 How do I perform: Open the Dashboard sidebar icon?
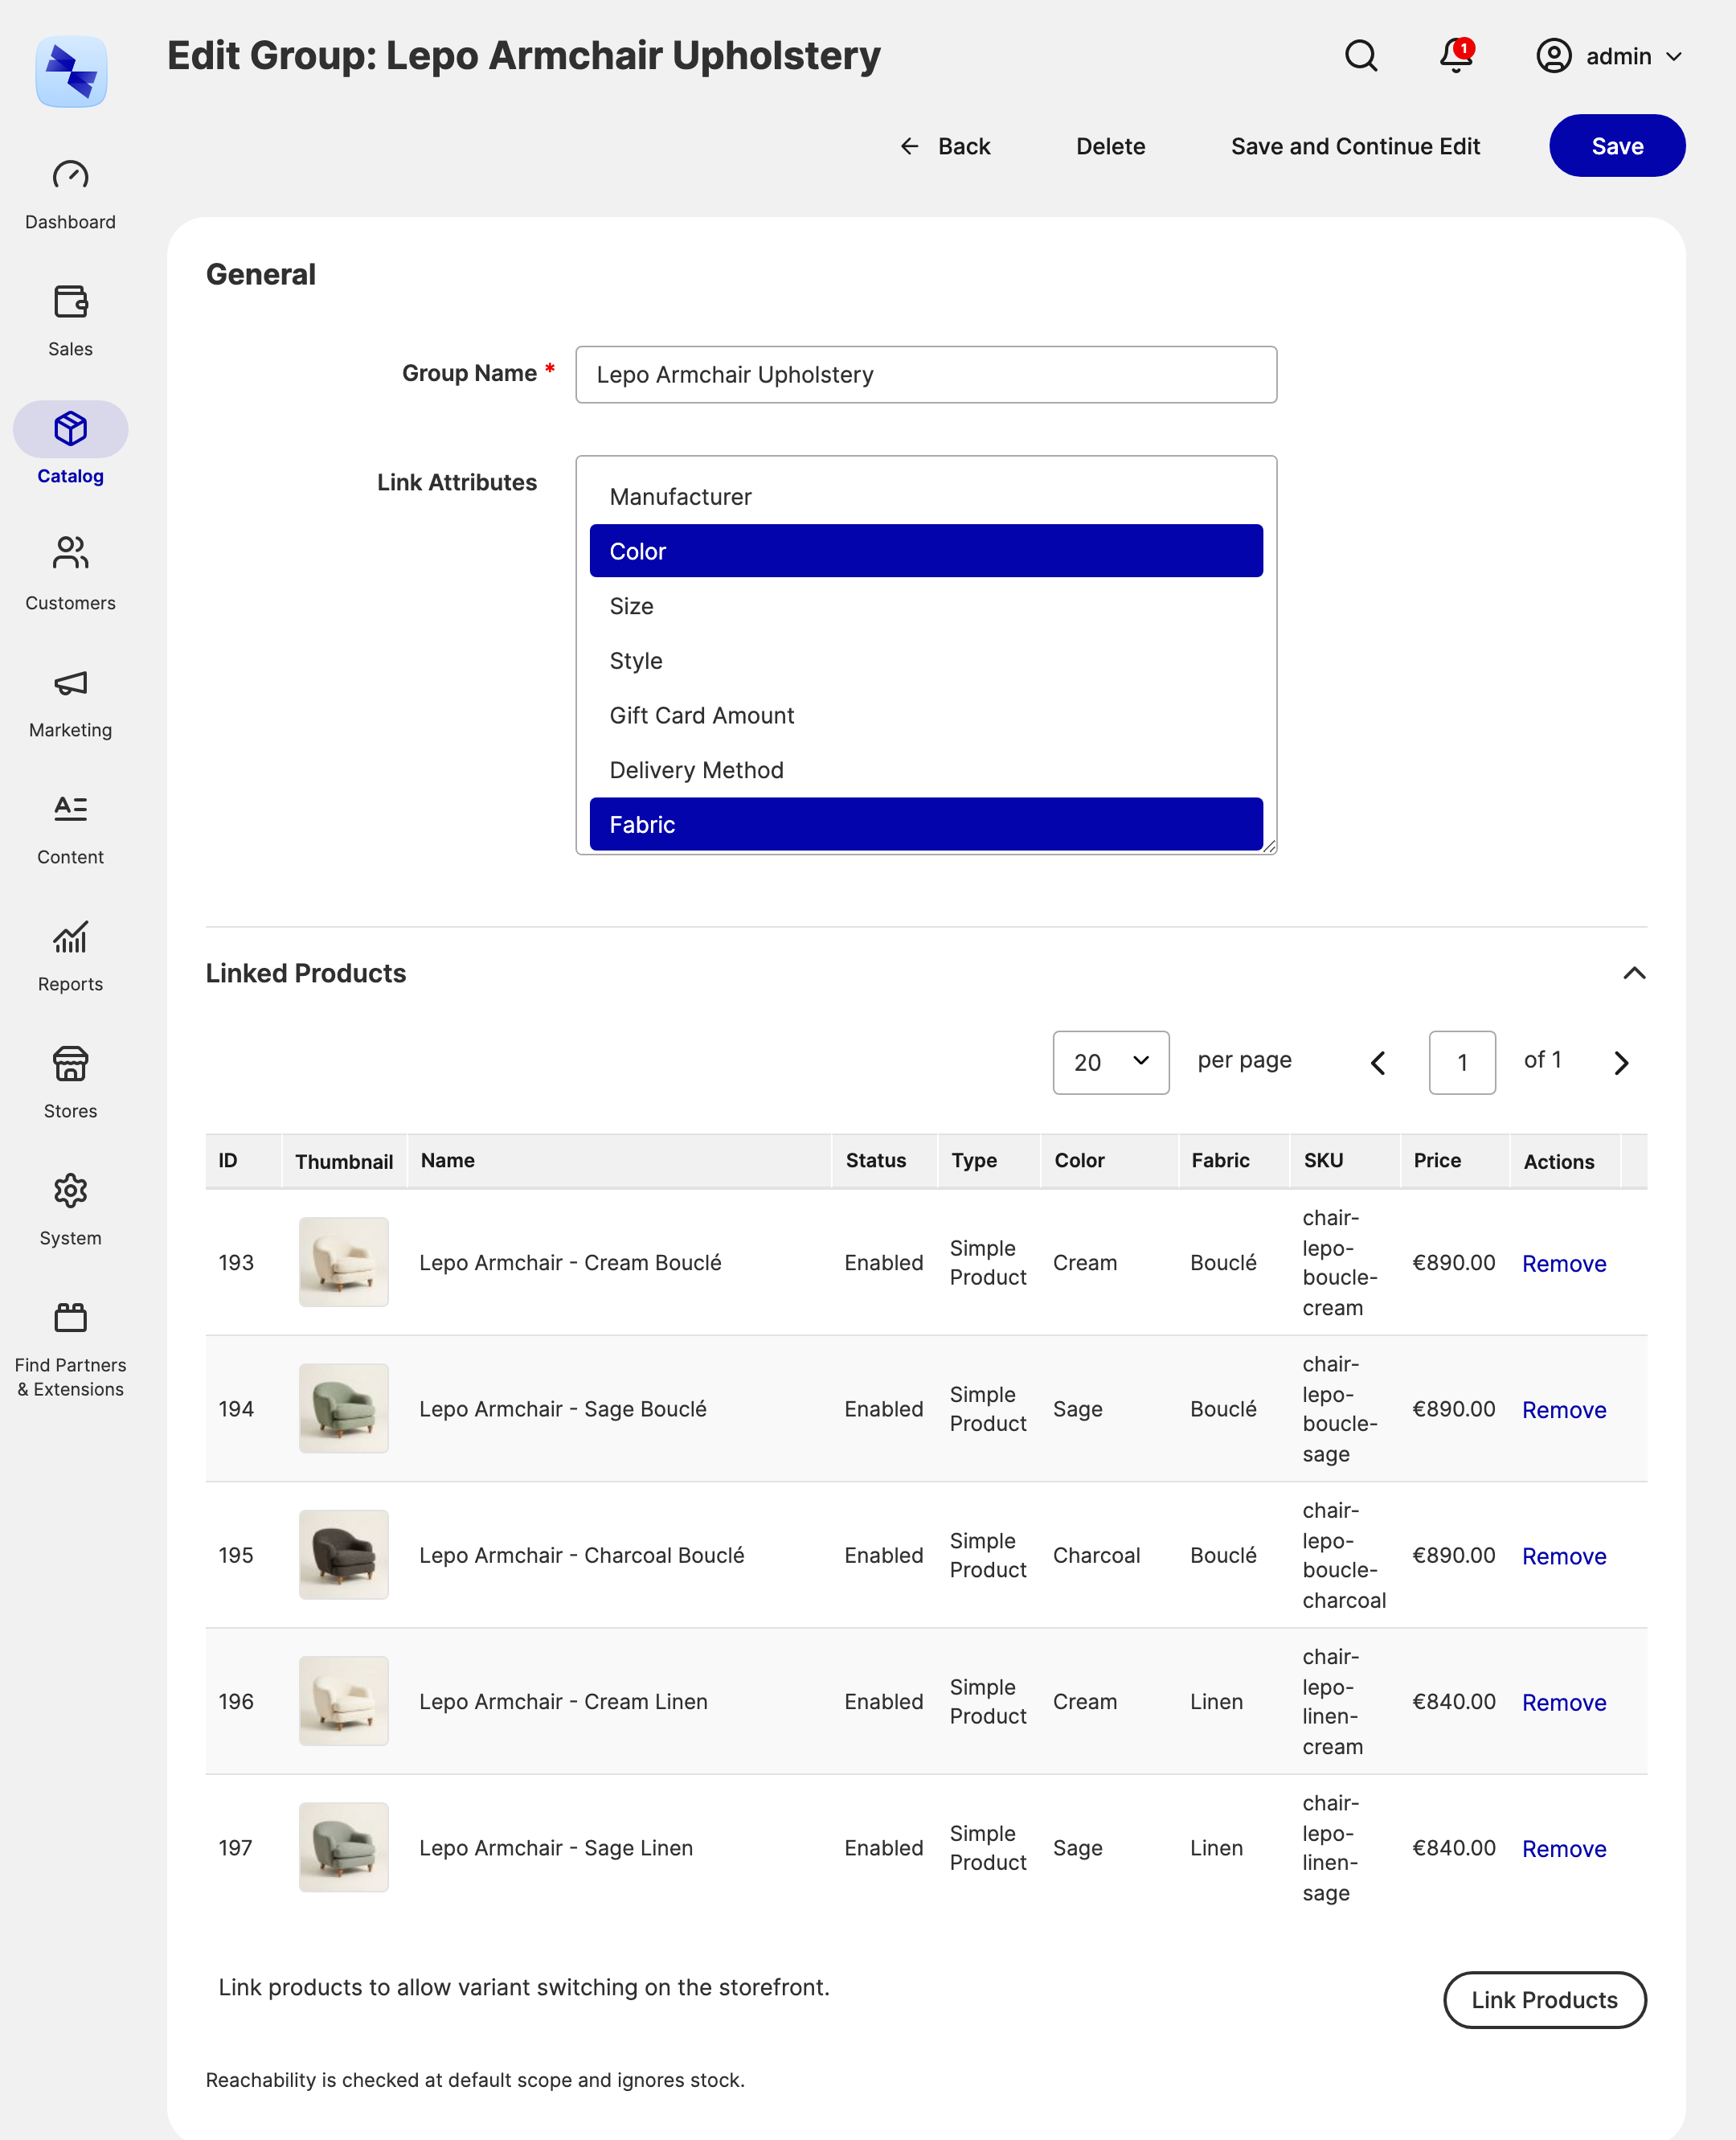pos(70,176)
